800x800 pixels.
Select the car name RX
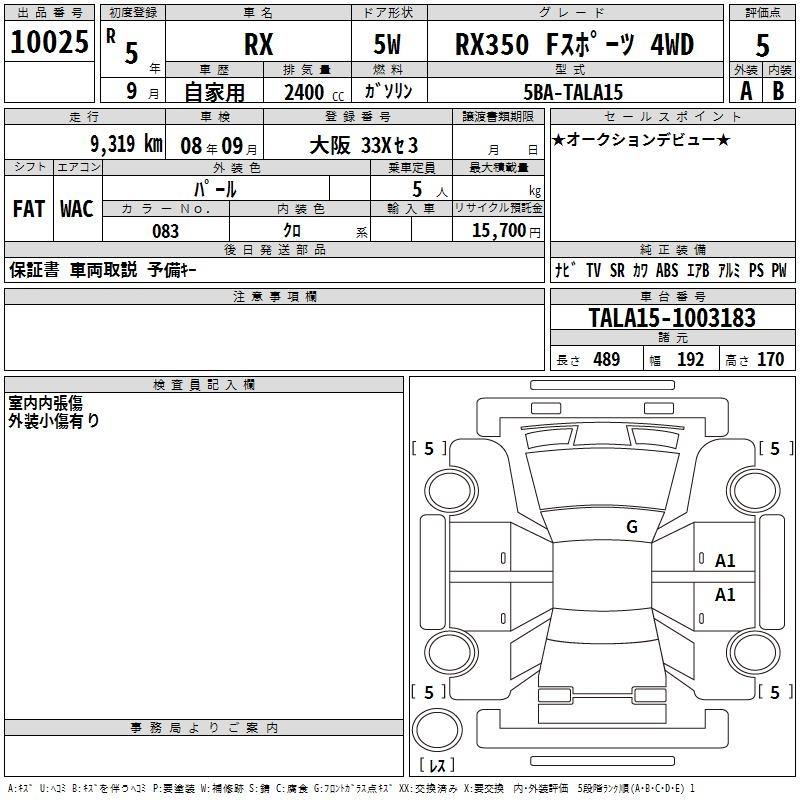(x=259, y=44)
